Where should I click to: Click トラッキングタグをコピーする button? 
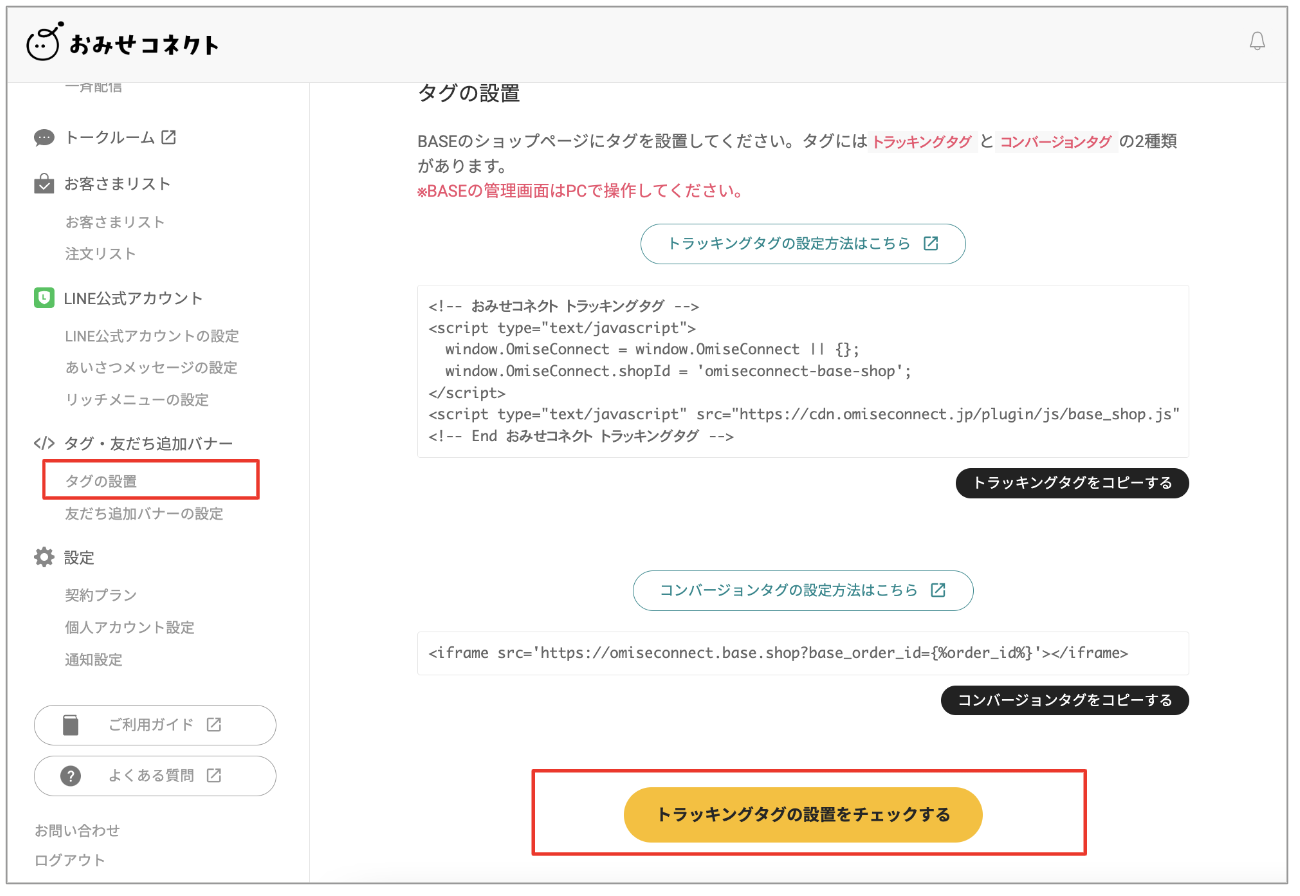[x=1072, y=483]
